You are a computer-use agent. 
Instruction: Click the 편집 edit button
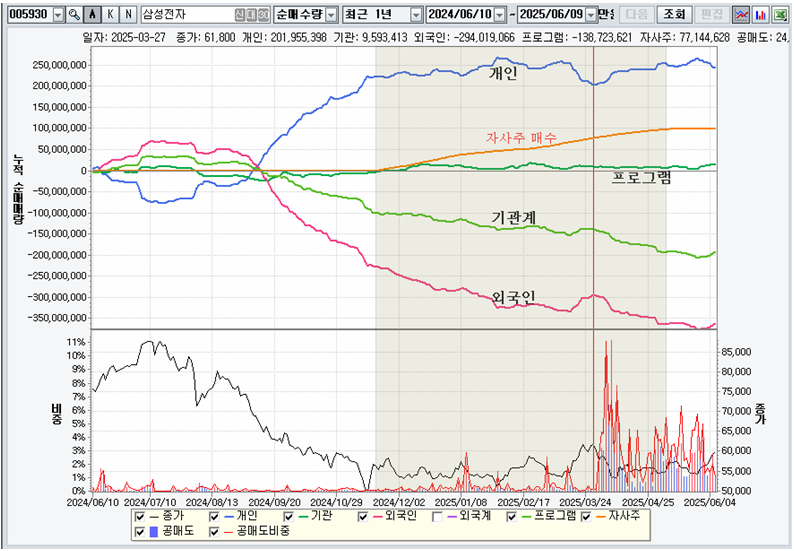pos(712,15)
